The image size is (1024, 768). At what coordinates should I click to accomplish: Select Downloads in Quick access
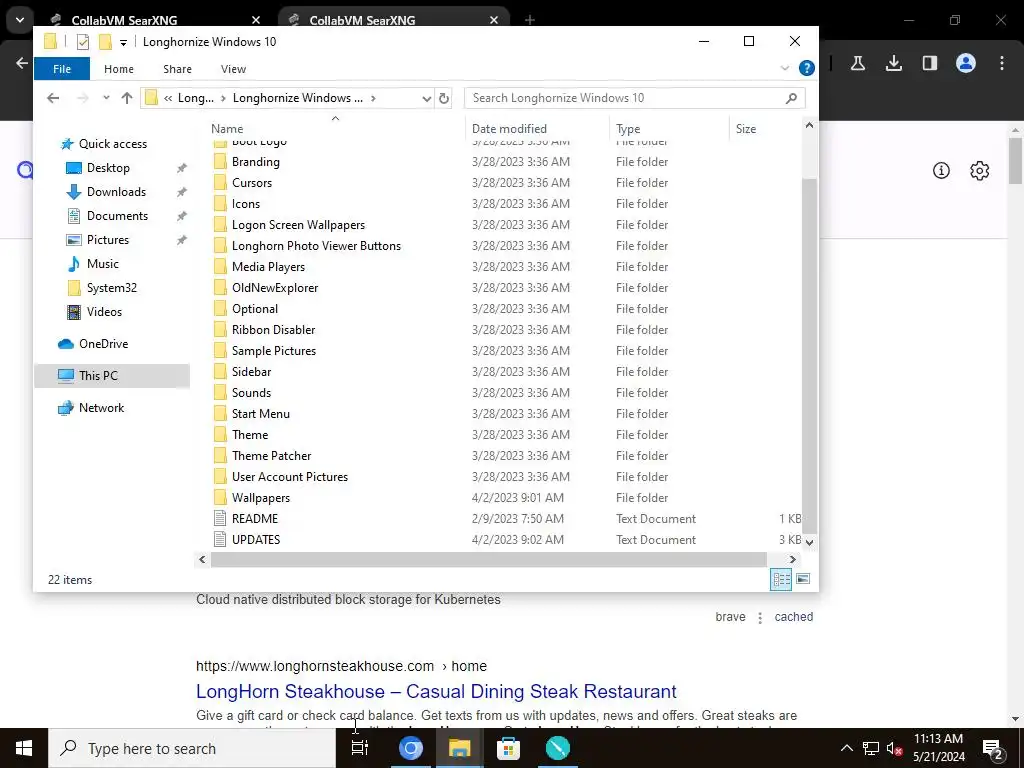coord(116,192)
